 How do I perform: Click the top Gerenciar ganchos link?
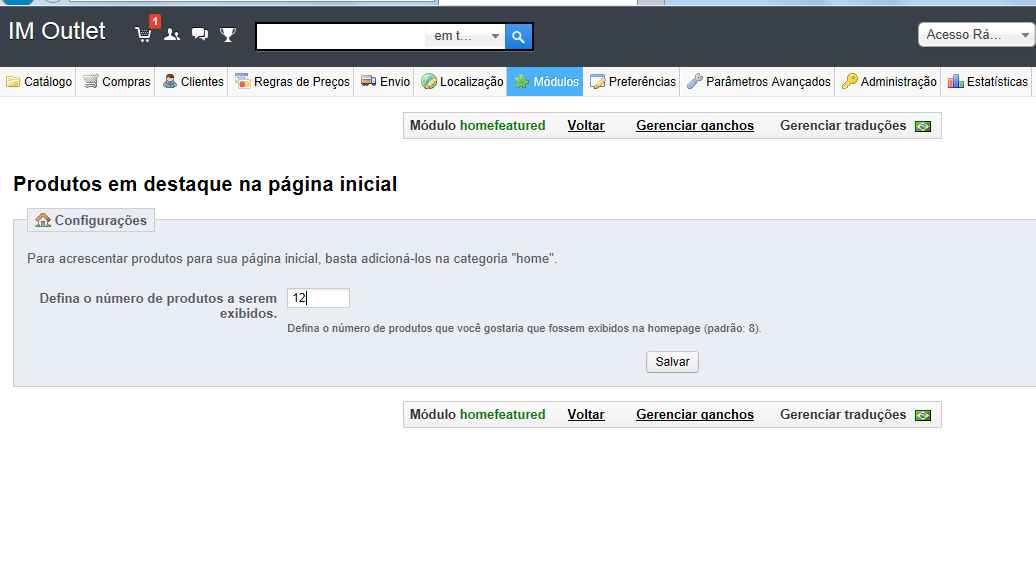click(x=695, y=126)
